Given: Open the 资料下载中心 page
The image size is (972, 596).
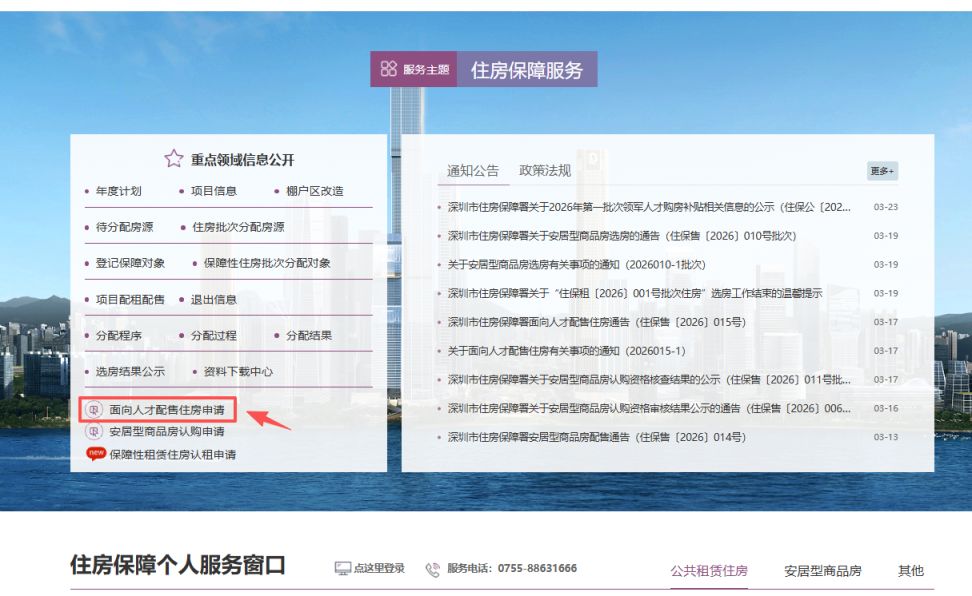Looking at the screenshot, I should tap(238, 373).
